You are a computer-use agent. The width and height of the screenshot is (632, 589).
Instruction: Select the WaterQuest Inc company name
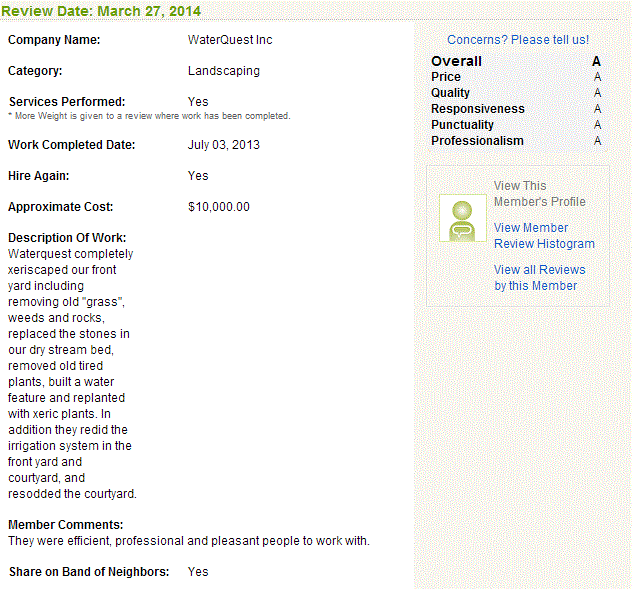[230, 40]
